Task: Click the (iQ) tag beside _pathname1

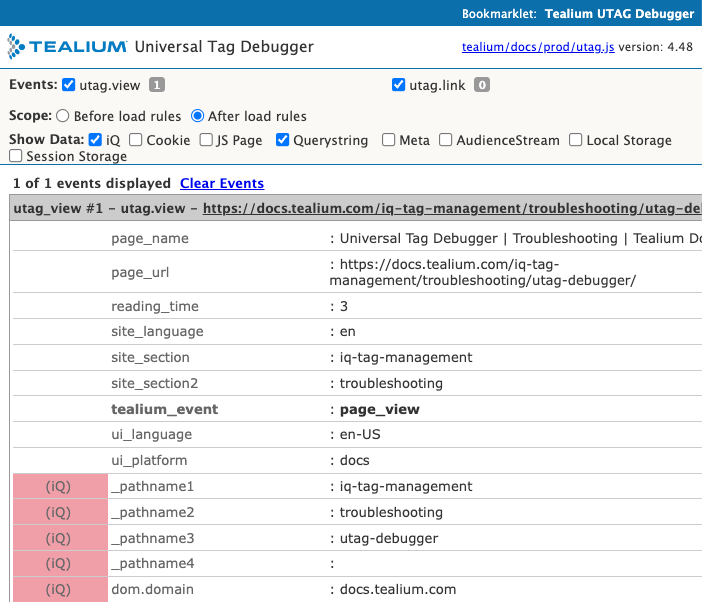Action: pos(58,486)
